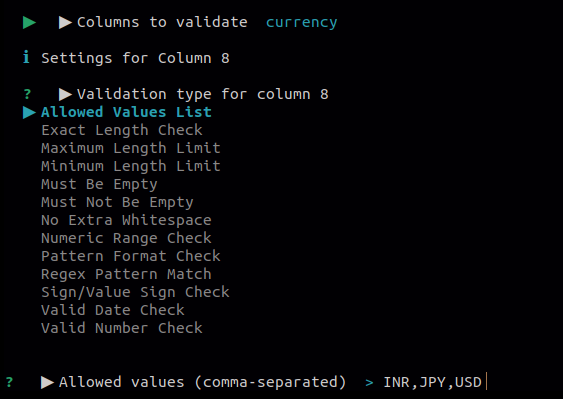Choose No Extra Whitespace validation

click(x=126, y=220)
